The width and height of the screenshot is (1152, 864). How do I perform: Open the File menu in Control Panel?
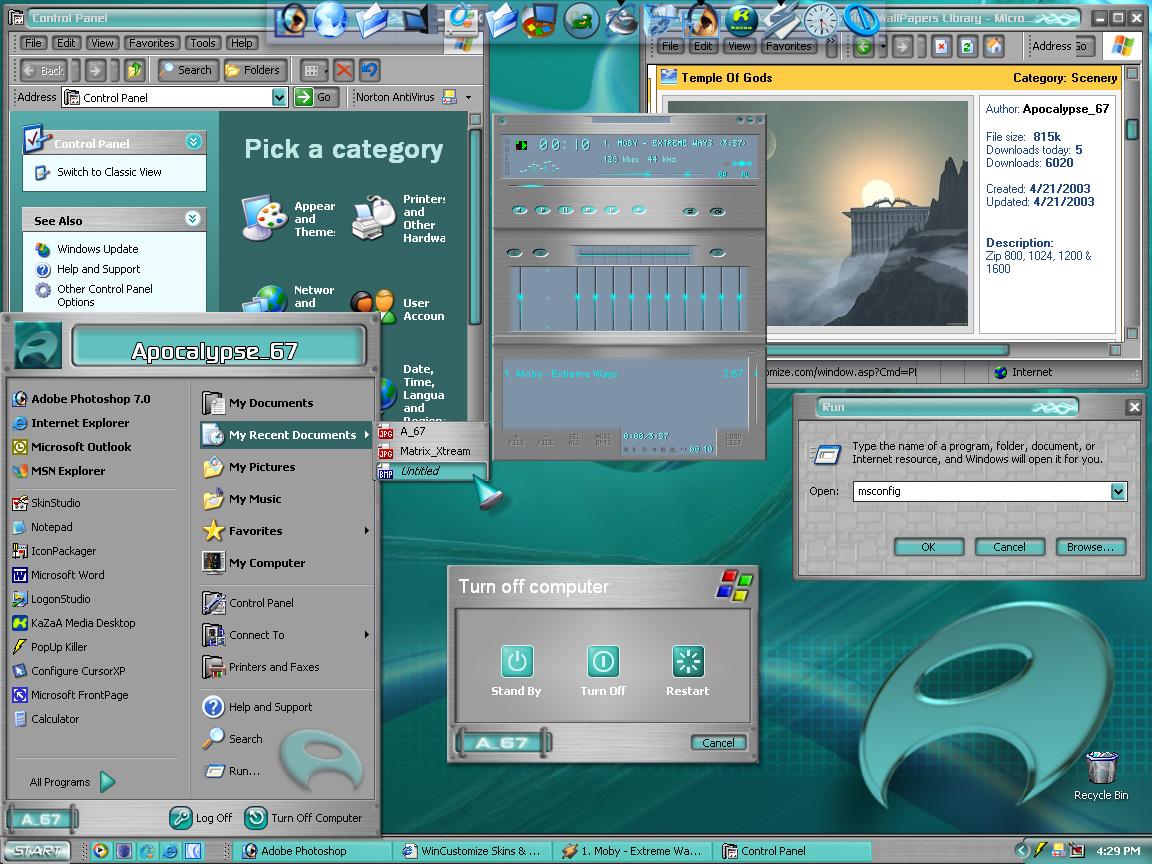point(33,43)
